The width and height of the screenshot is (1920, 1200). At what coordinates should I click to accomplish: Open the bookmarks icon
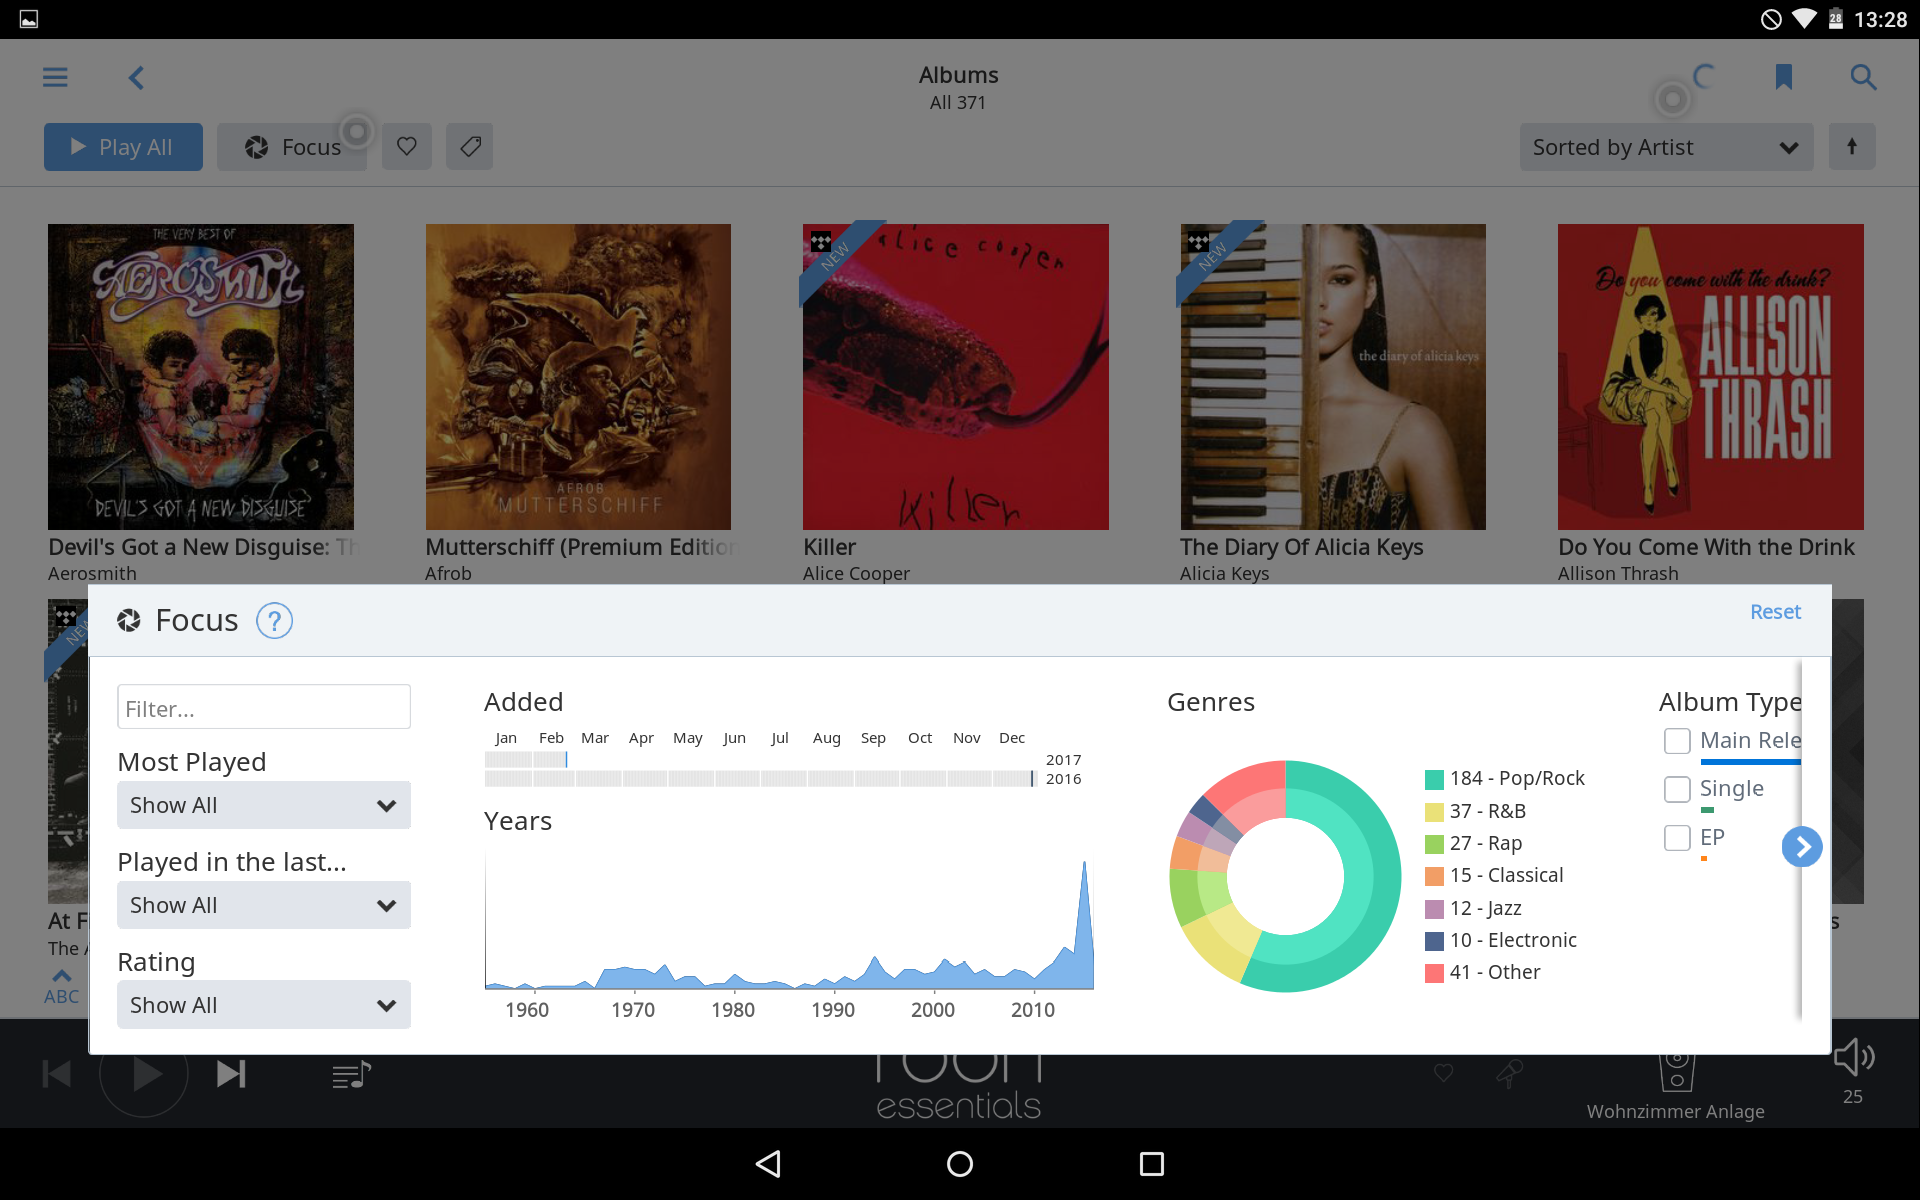[1783, 77]
